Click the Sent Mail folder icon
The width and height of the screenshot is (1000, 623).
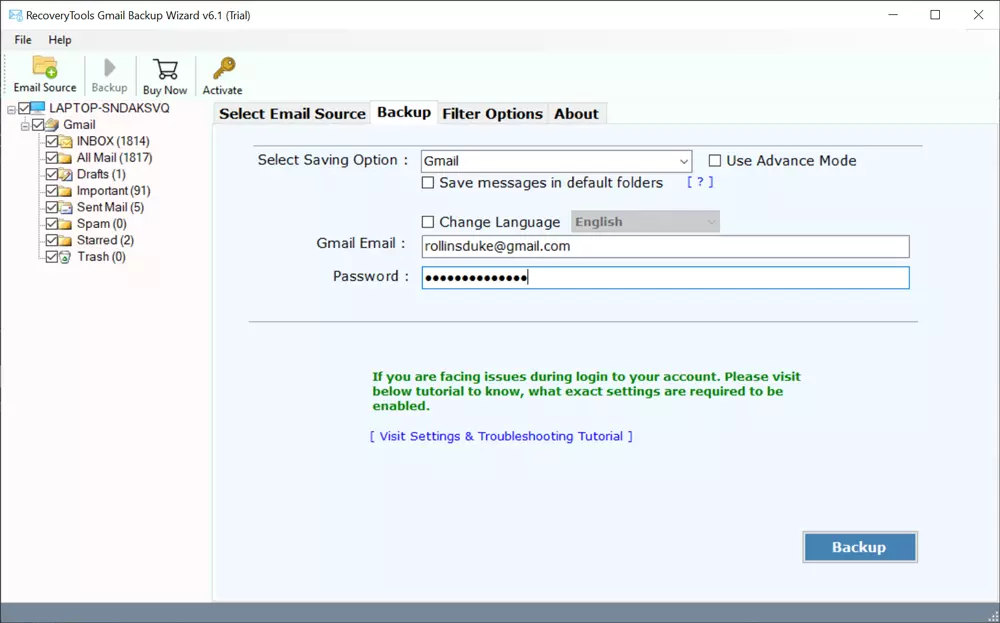point(66,208)
